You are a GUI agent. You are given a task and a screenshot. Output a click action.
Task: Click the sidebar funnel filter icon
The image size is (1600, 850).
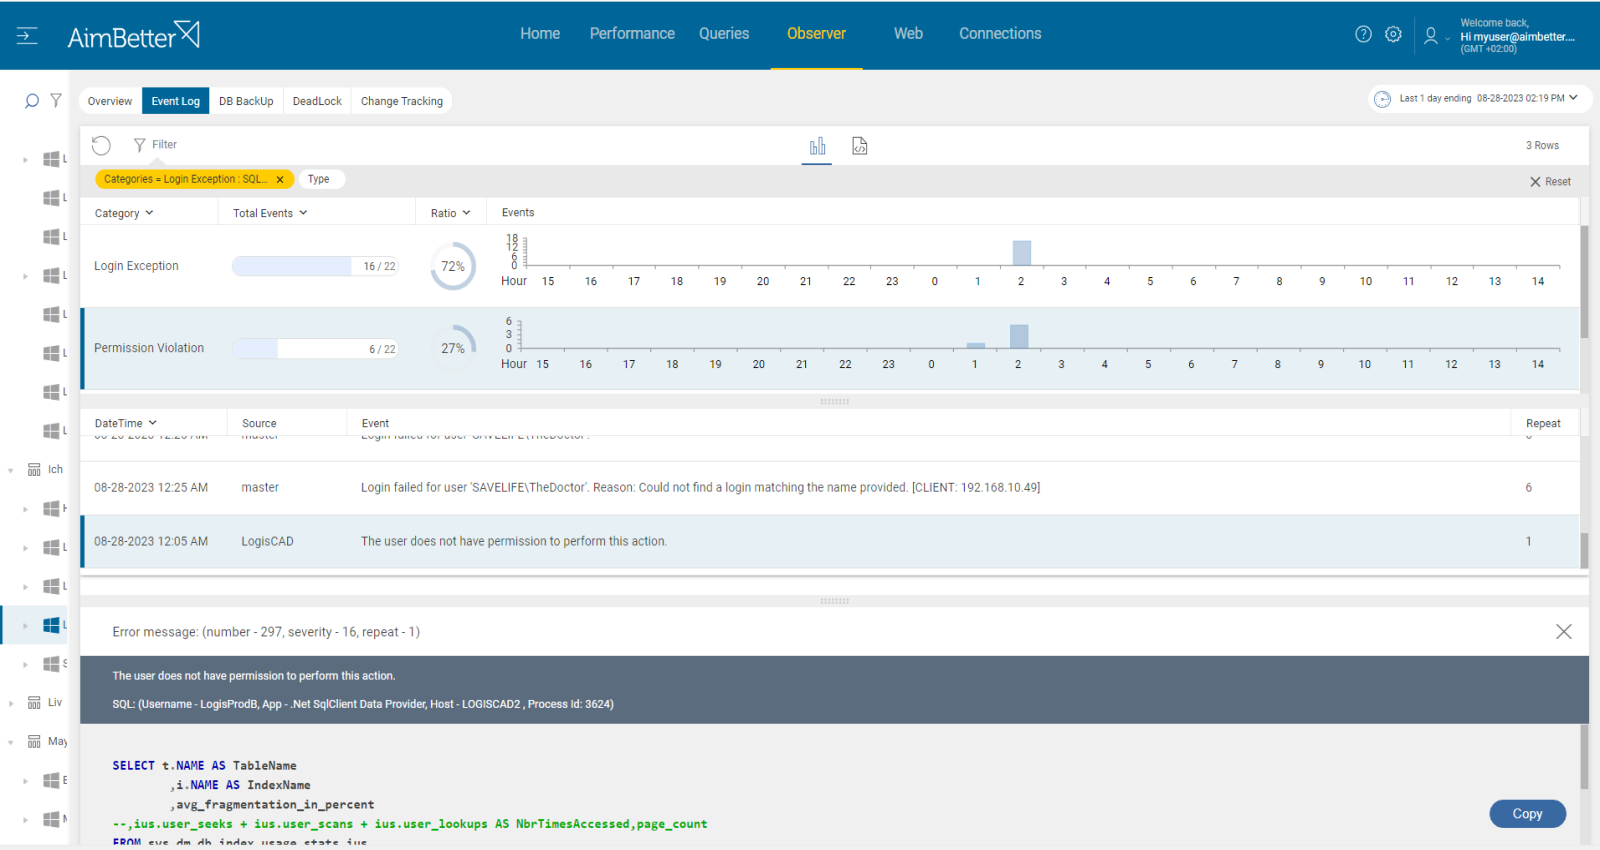click(x=56, y=100)
